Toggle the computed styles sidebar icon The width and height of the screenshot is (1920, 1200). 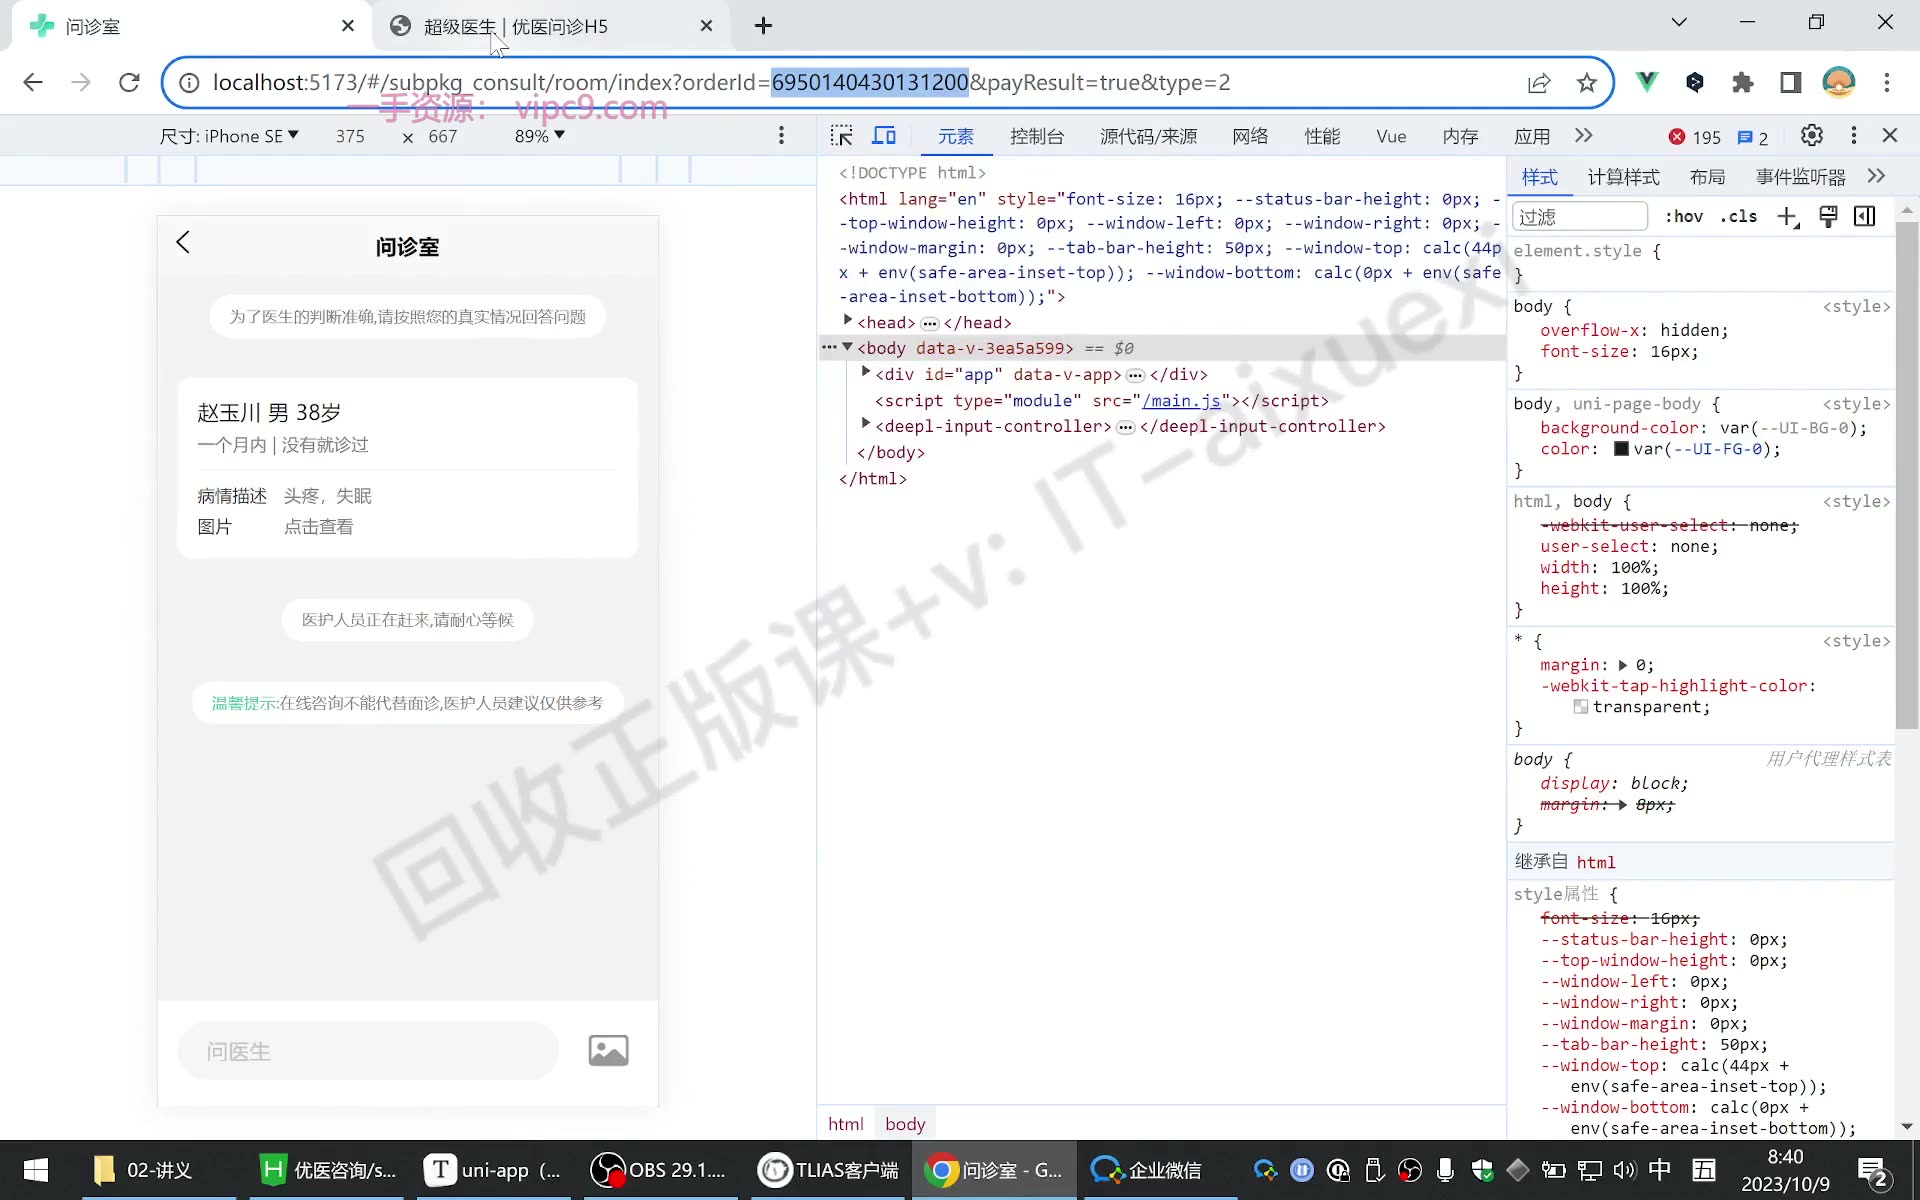1865,217
